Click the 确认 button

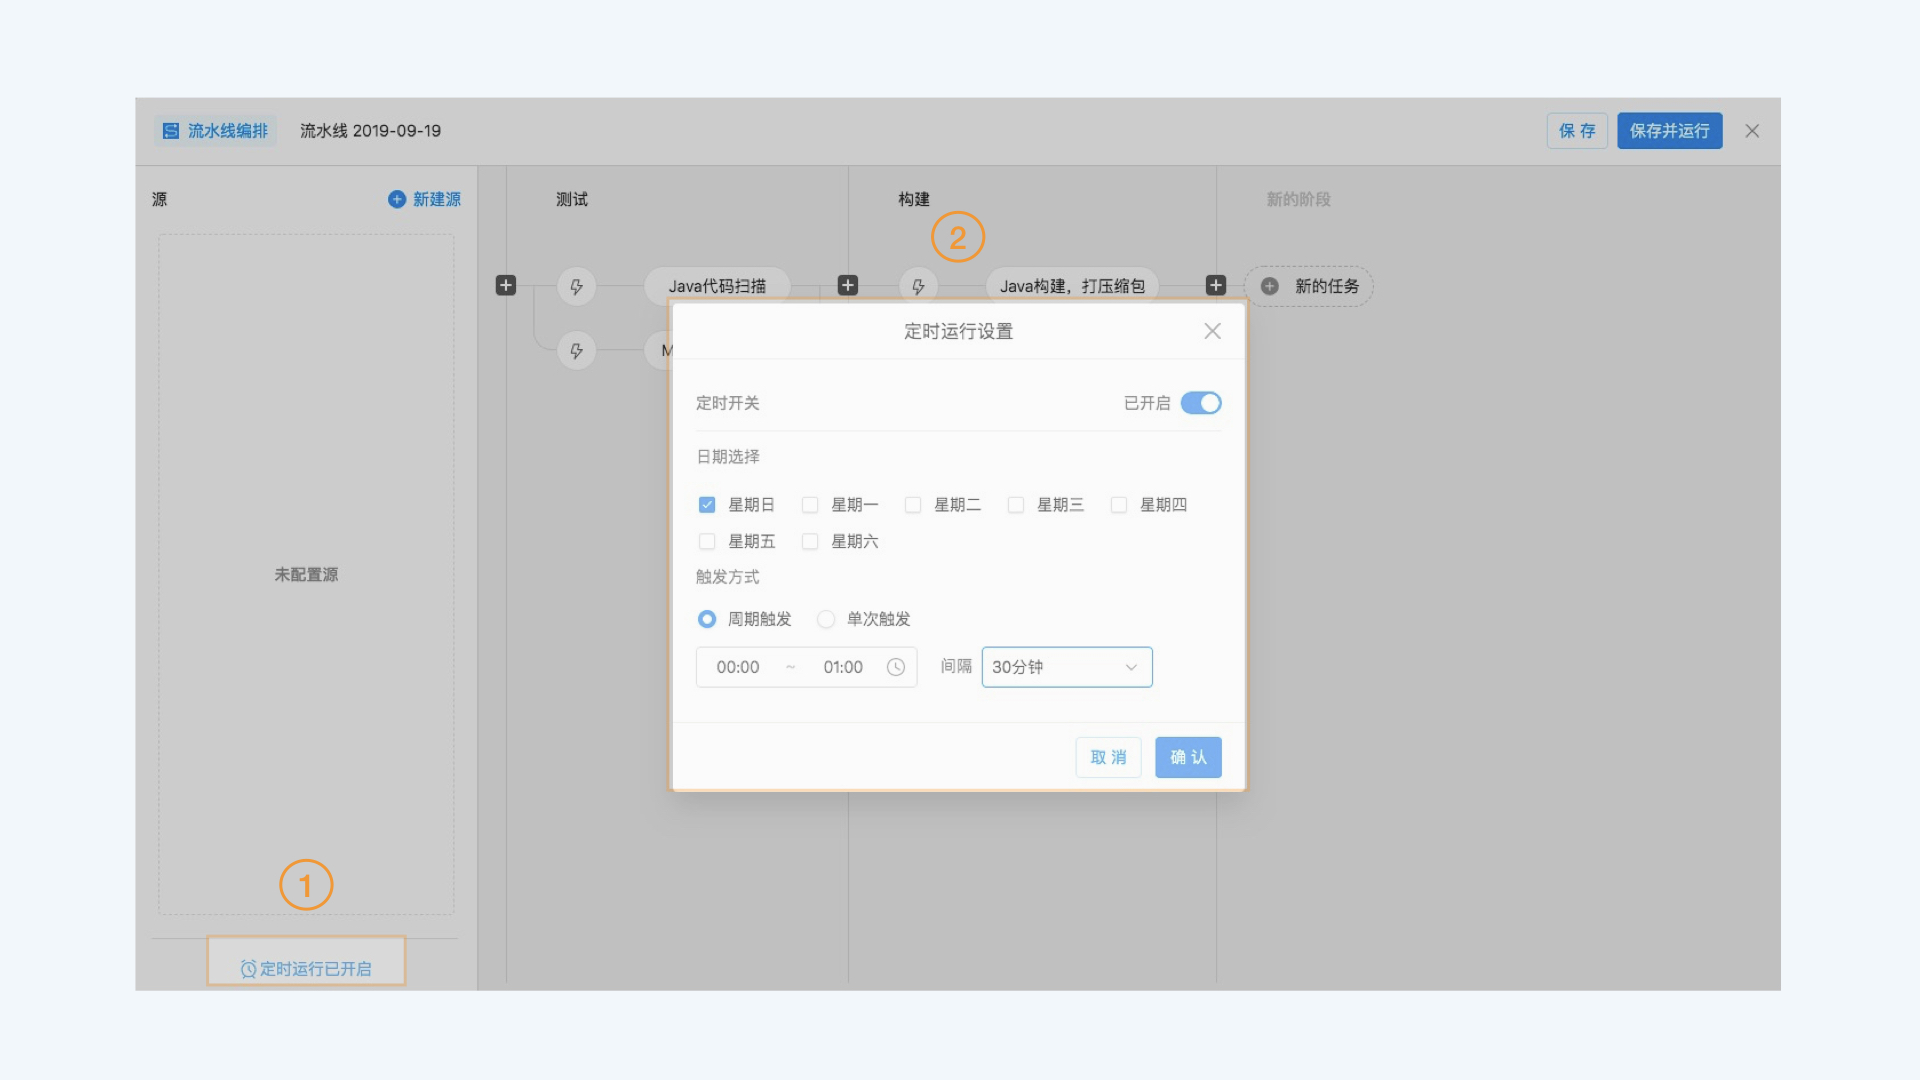click(x=1188, y=757)
